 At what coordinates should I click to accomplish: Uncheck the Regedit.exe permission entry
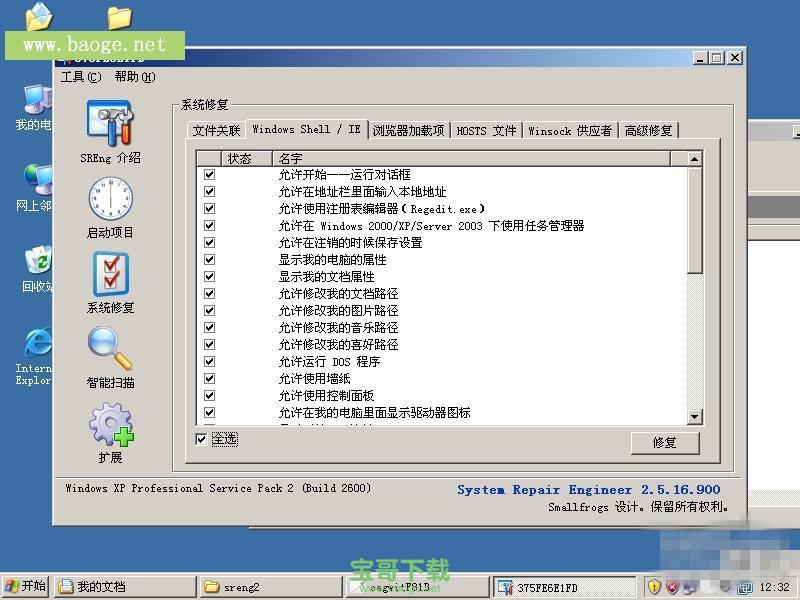(208, 208)
